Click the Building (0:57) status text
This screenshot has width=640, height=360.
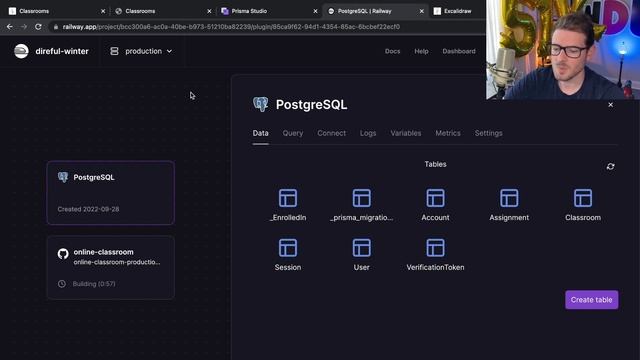pos(94,284)
